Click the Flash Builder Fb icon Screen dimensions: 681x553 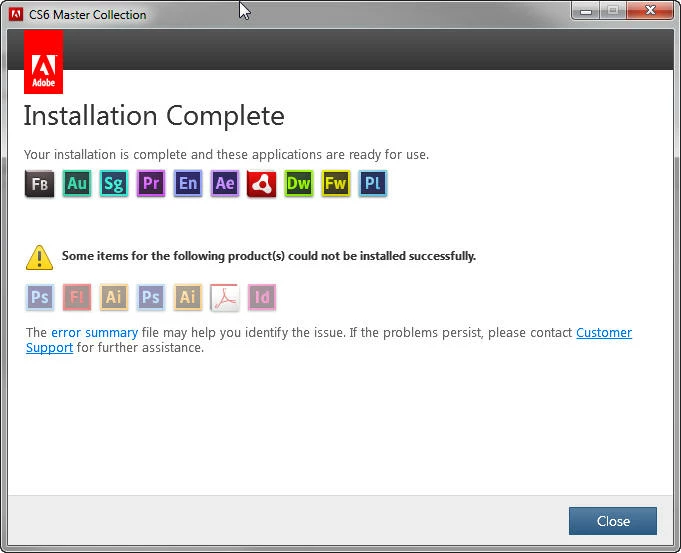[40, 184]
